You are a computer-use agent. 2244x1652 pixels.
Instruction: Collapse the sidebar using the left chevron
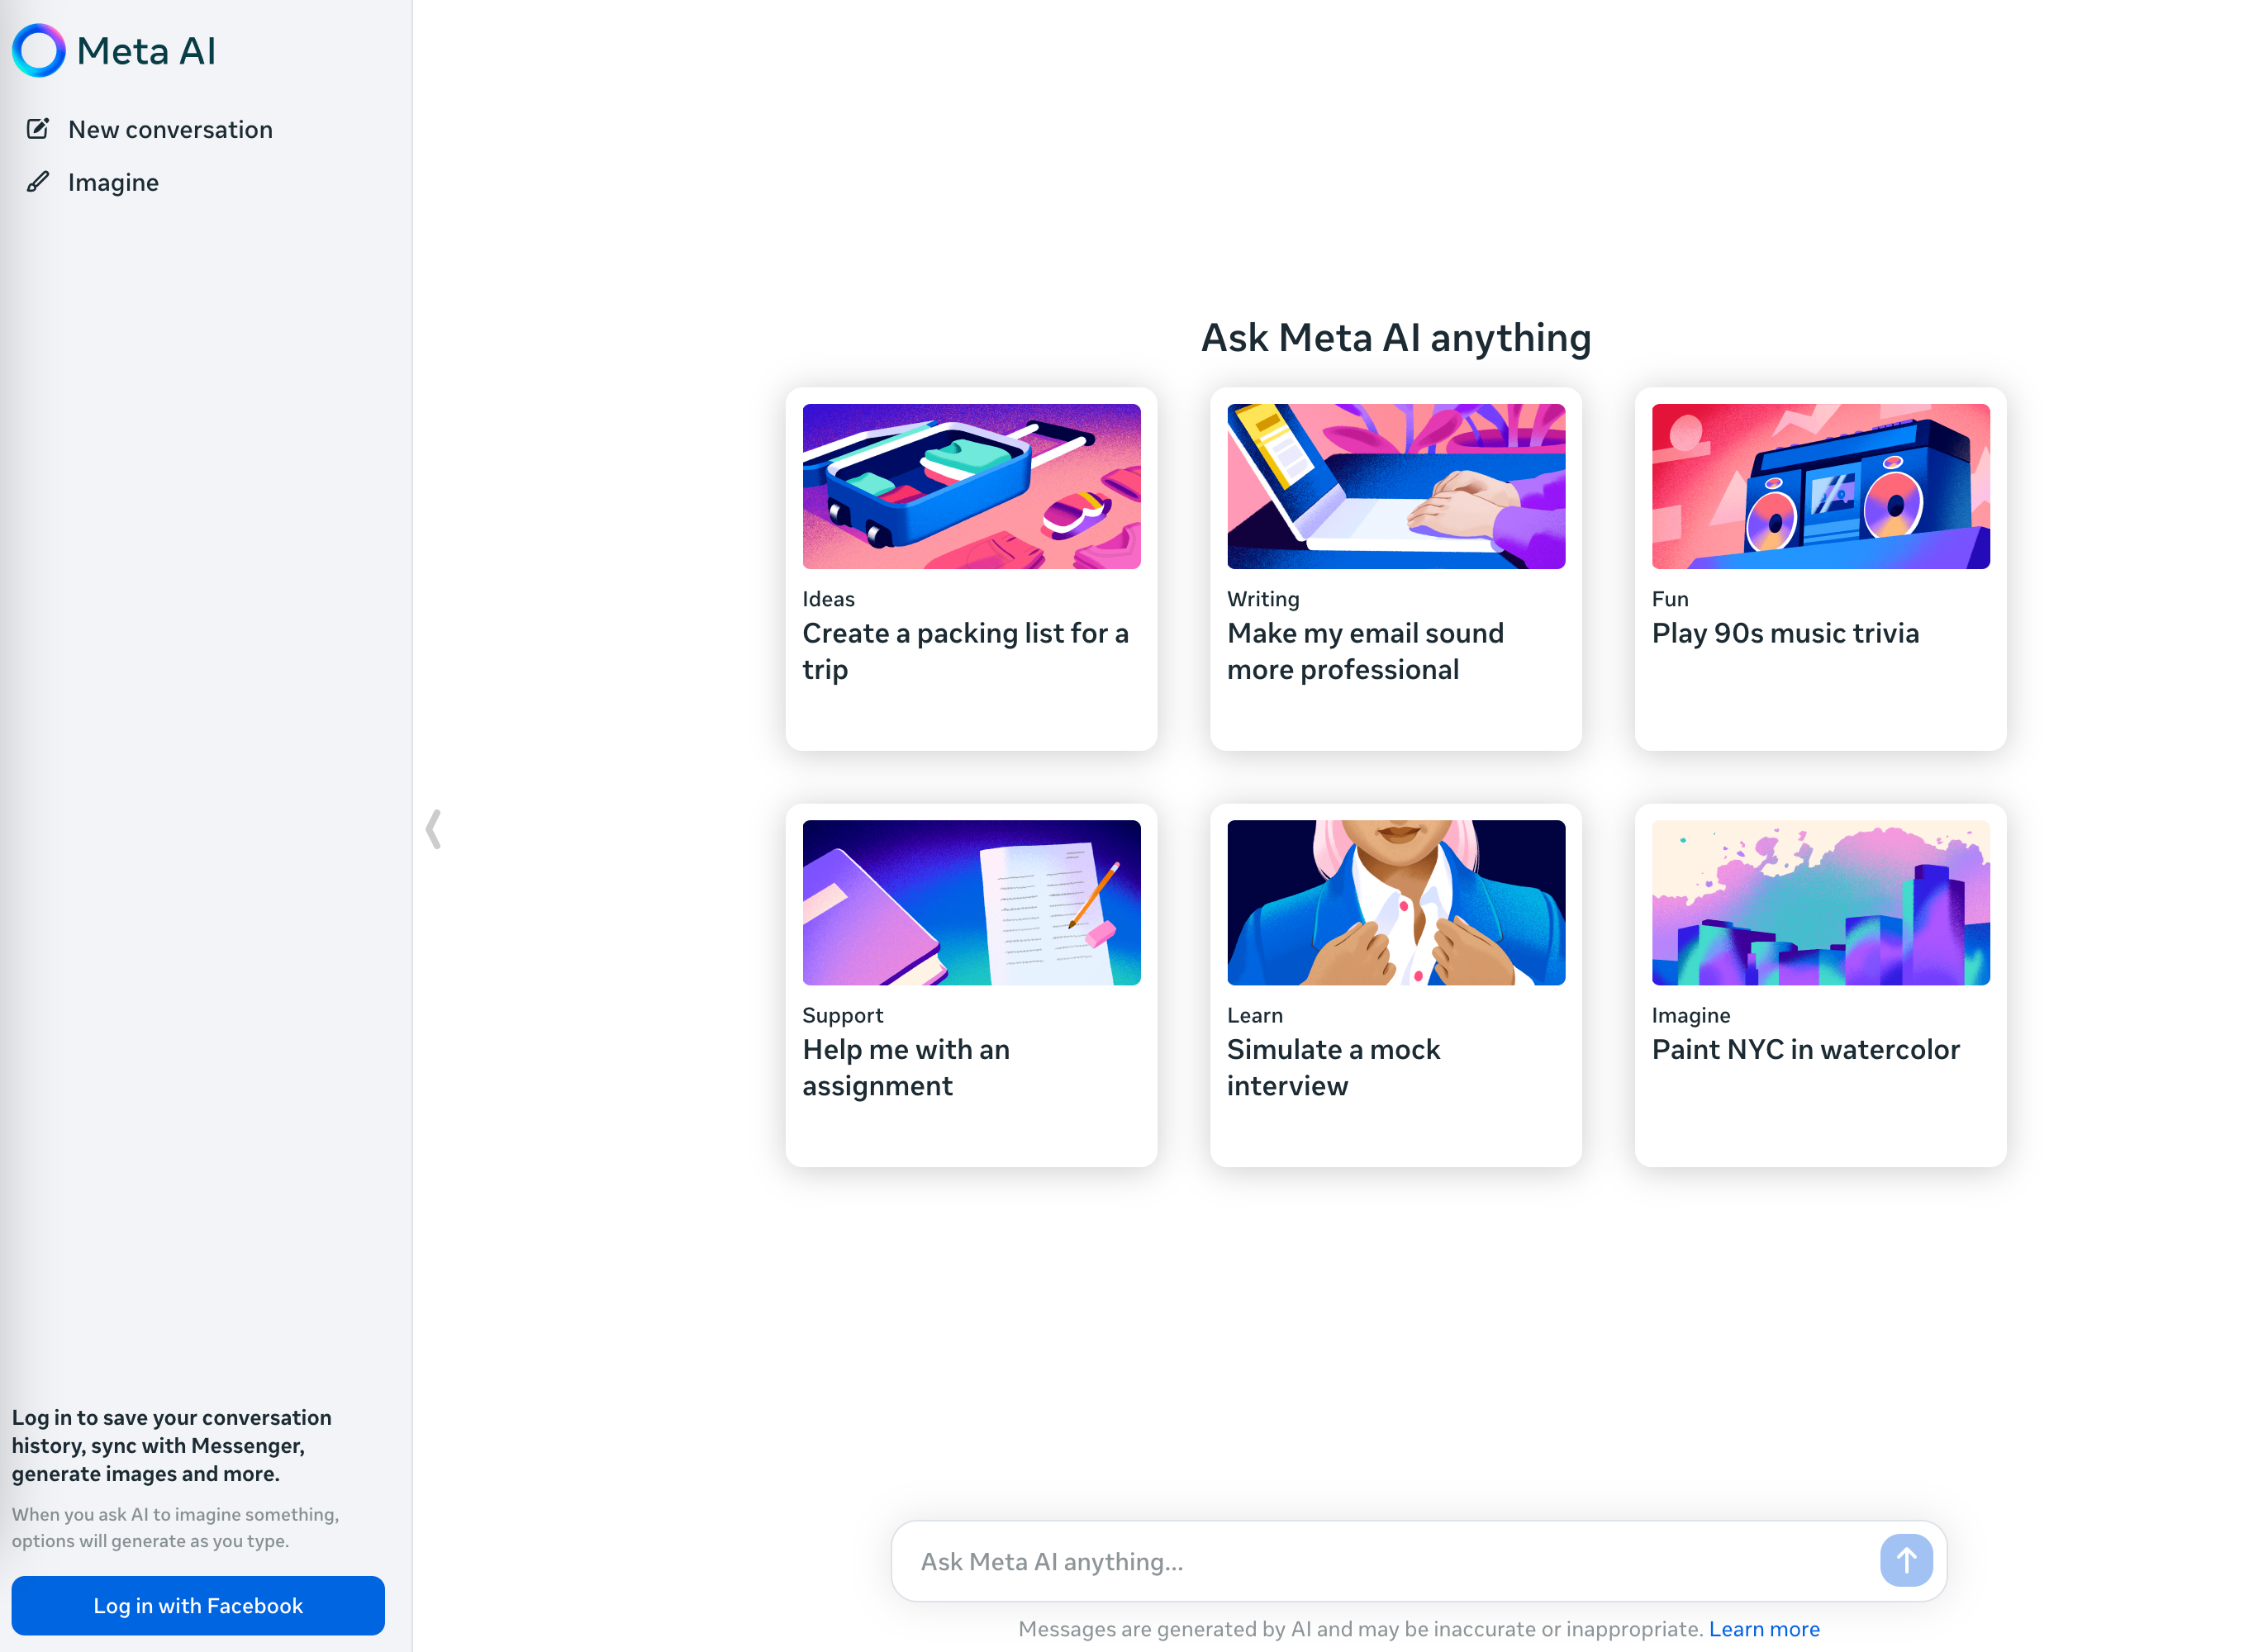434,828
